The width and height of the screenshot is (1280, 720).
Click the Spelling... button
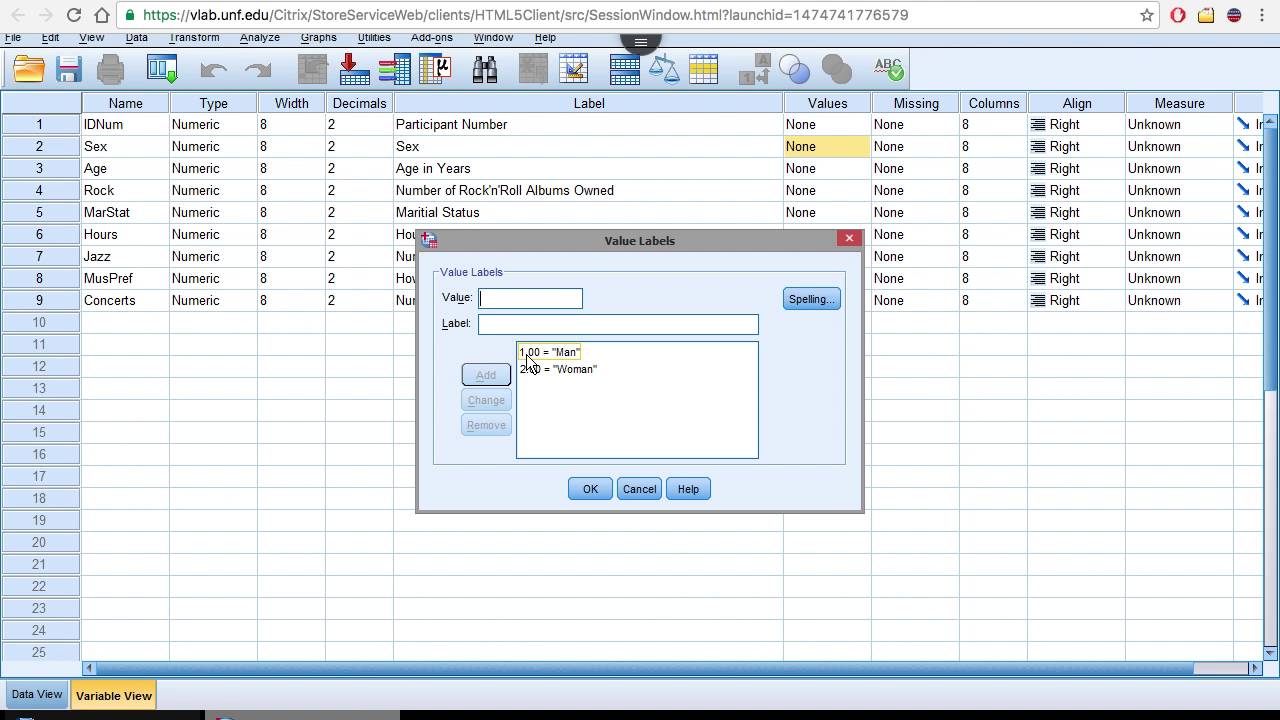pos(811,299)
